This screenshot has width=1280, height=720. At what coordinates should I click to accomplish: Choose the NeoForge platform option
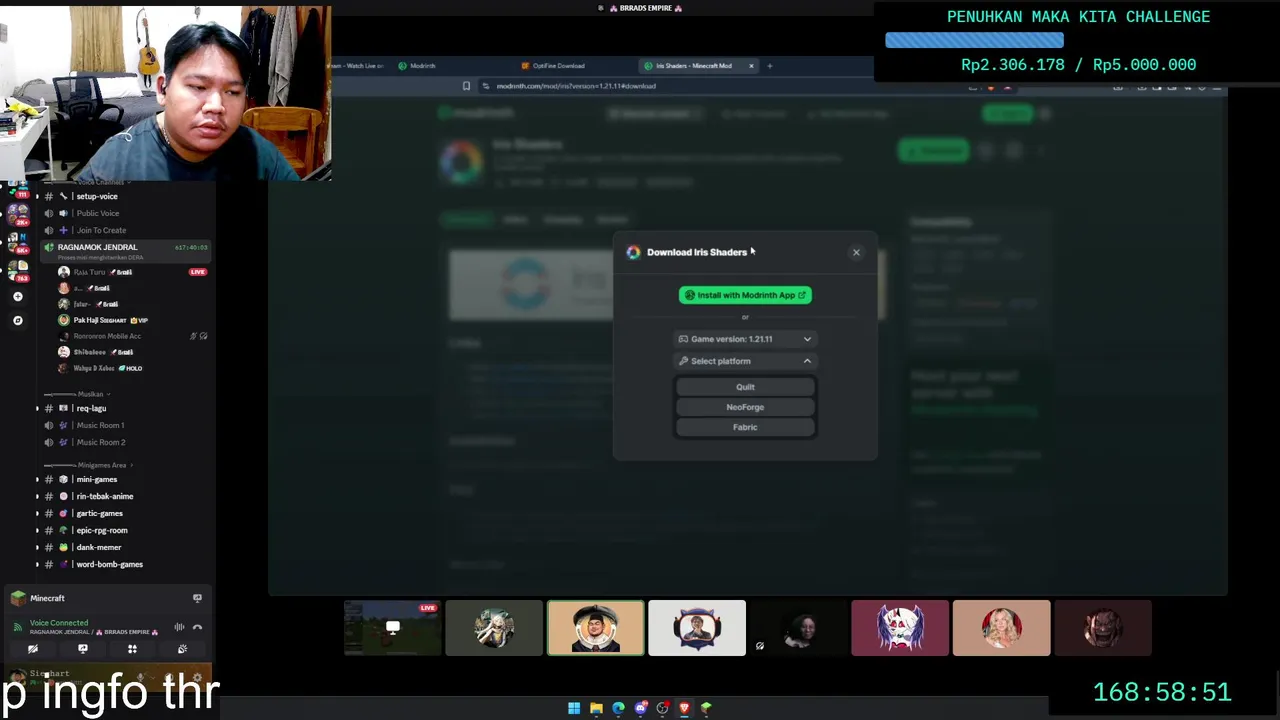(x=745, y=407)
